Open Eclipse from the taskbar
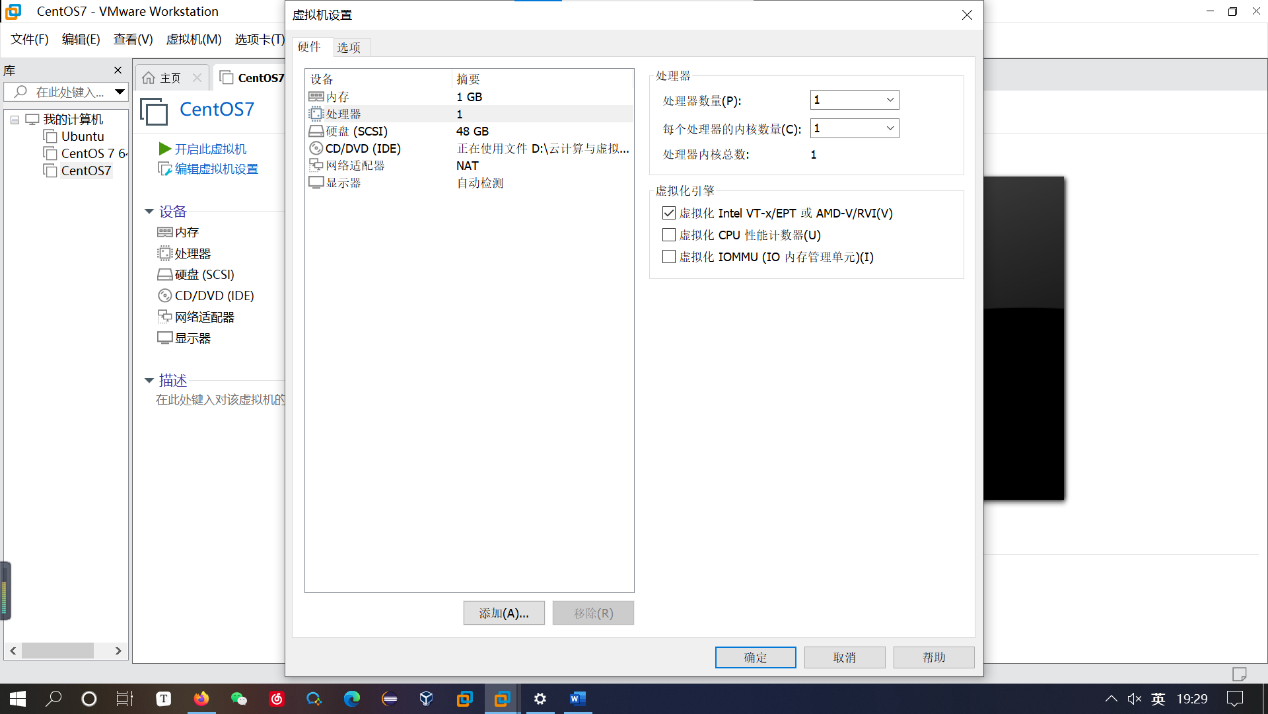The image size is (1268, 714). [x=390, y=699]
